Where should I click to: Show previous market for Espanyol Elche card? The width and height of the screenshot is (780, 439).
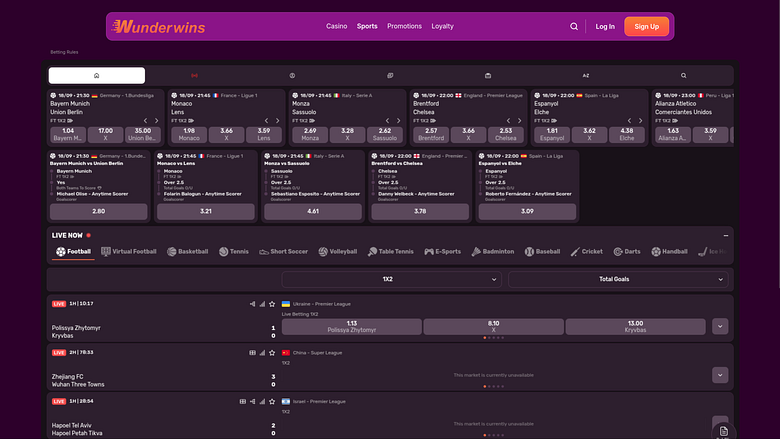tap(629, 121)
